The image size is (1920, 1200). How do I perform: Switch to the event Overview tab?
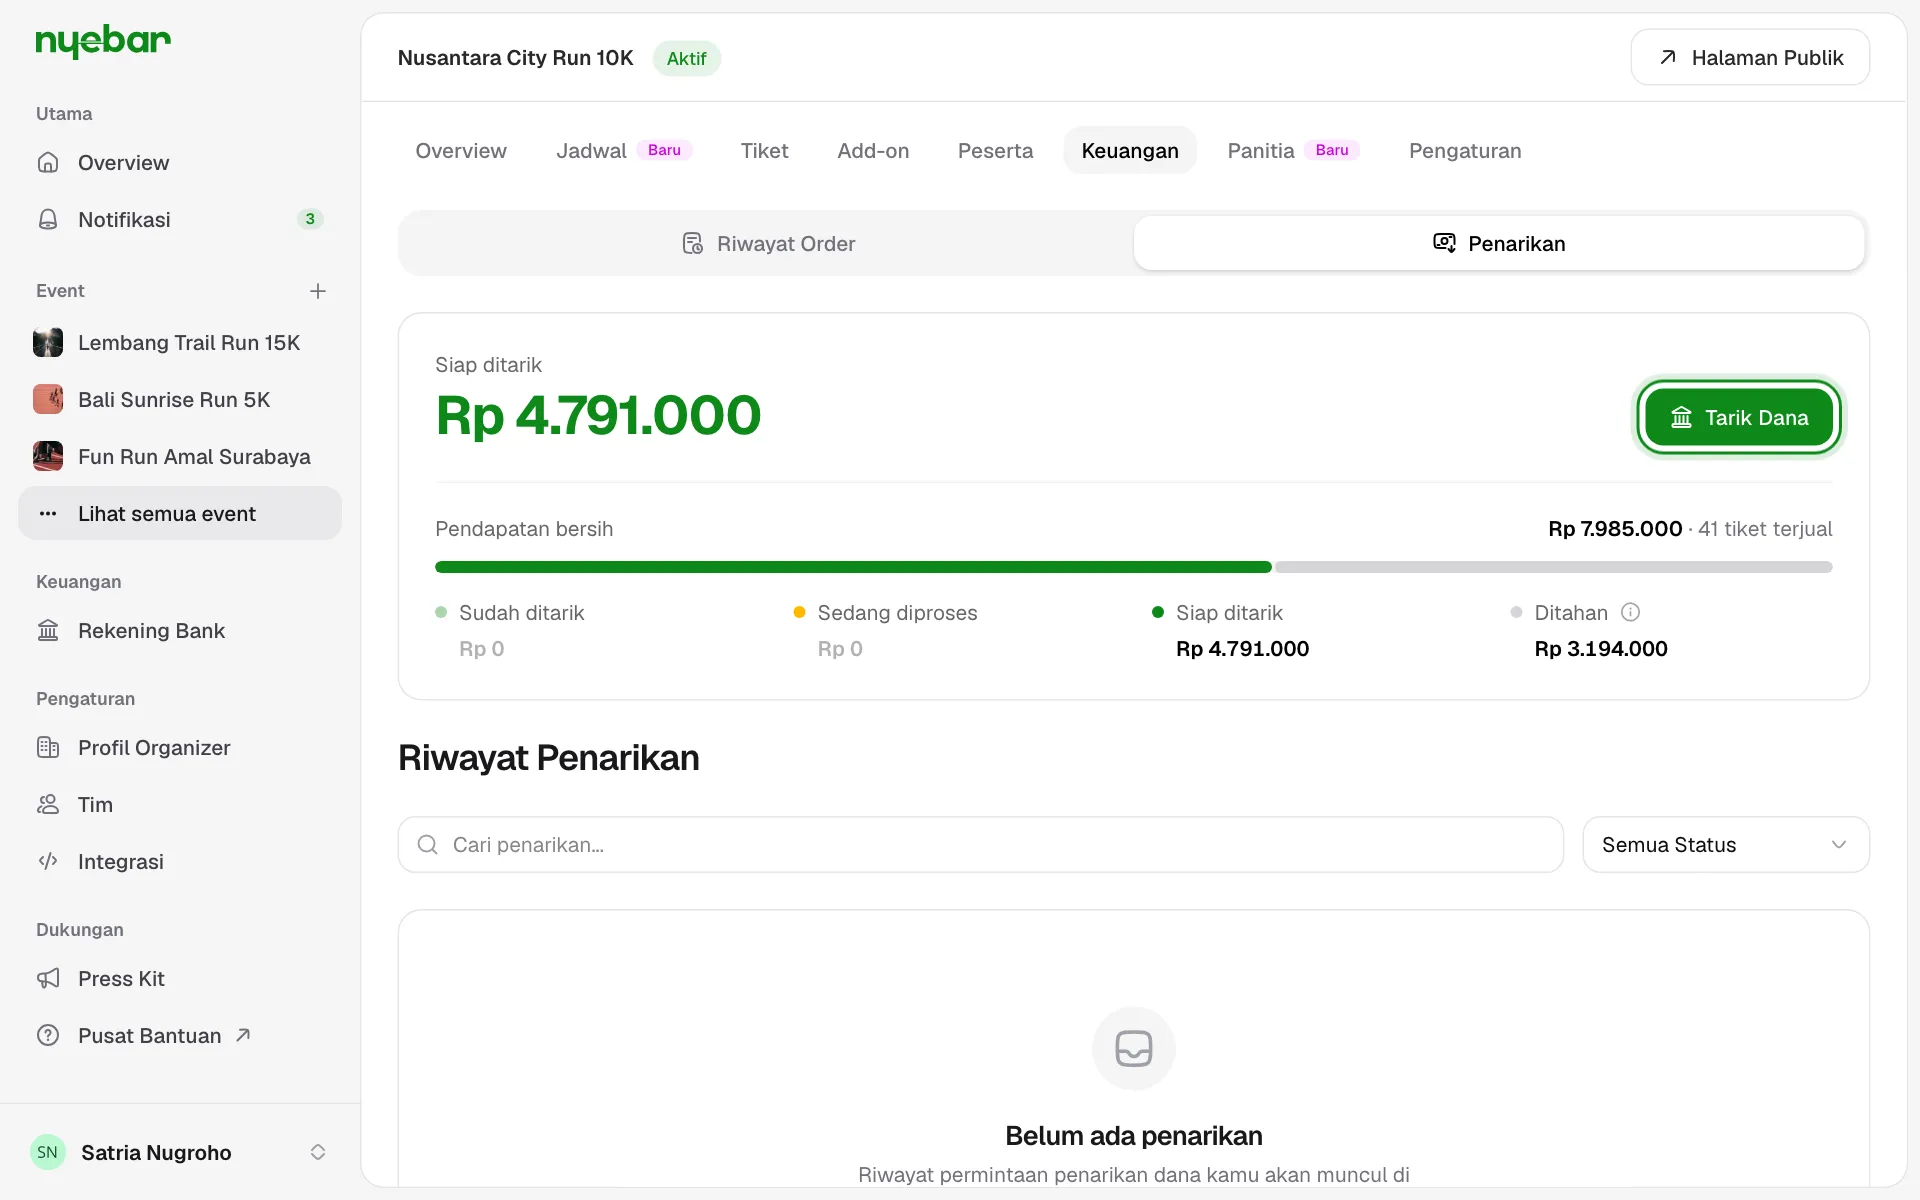[461, 151]
